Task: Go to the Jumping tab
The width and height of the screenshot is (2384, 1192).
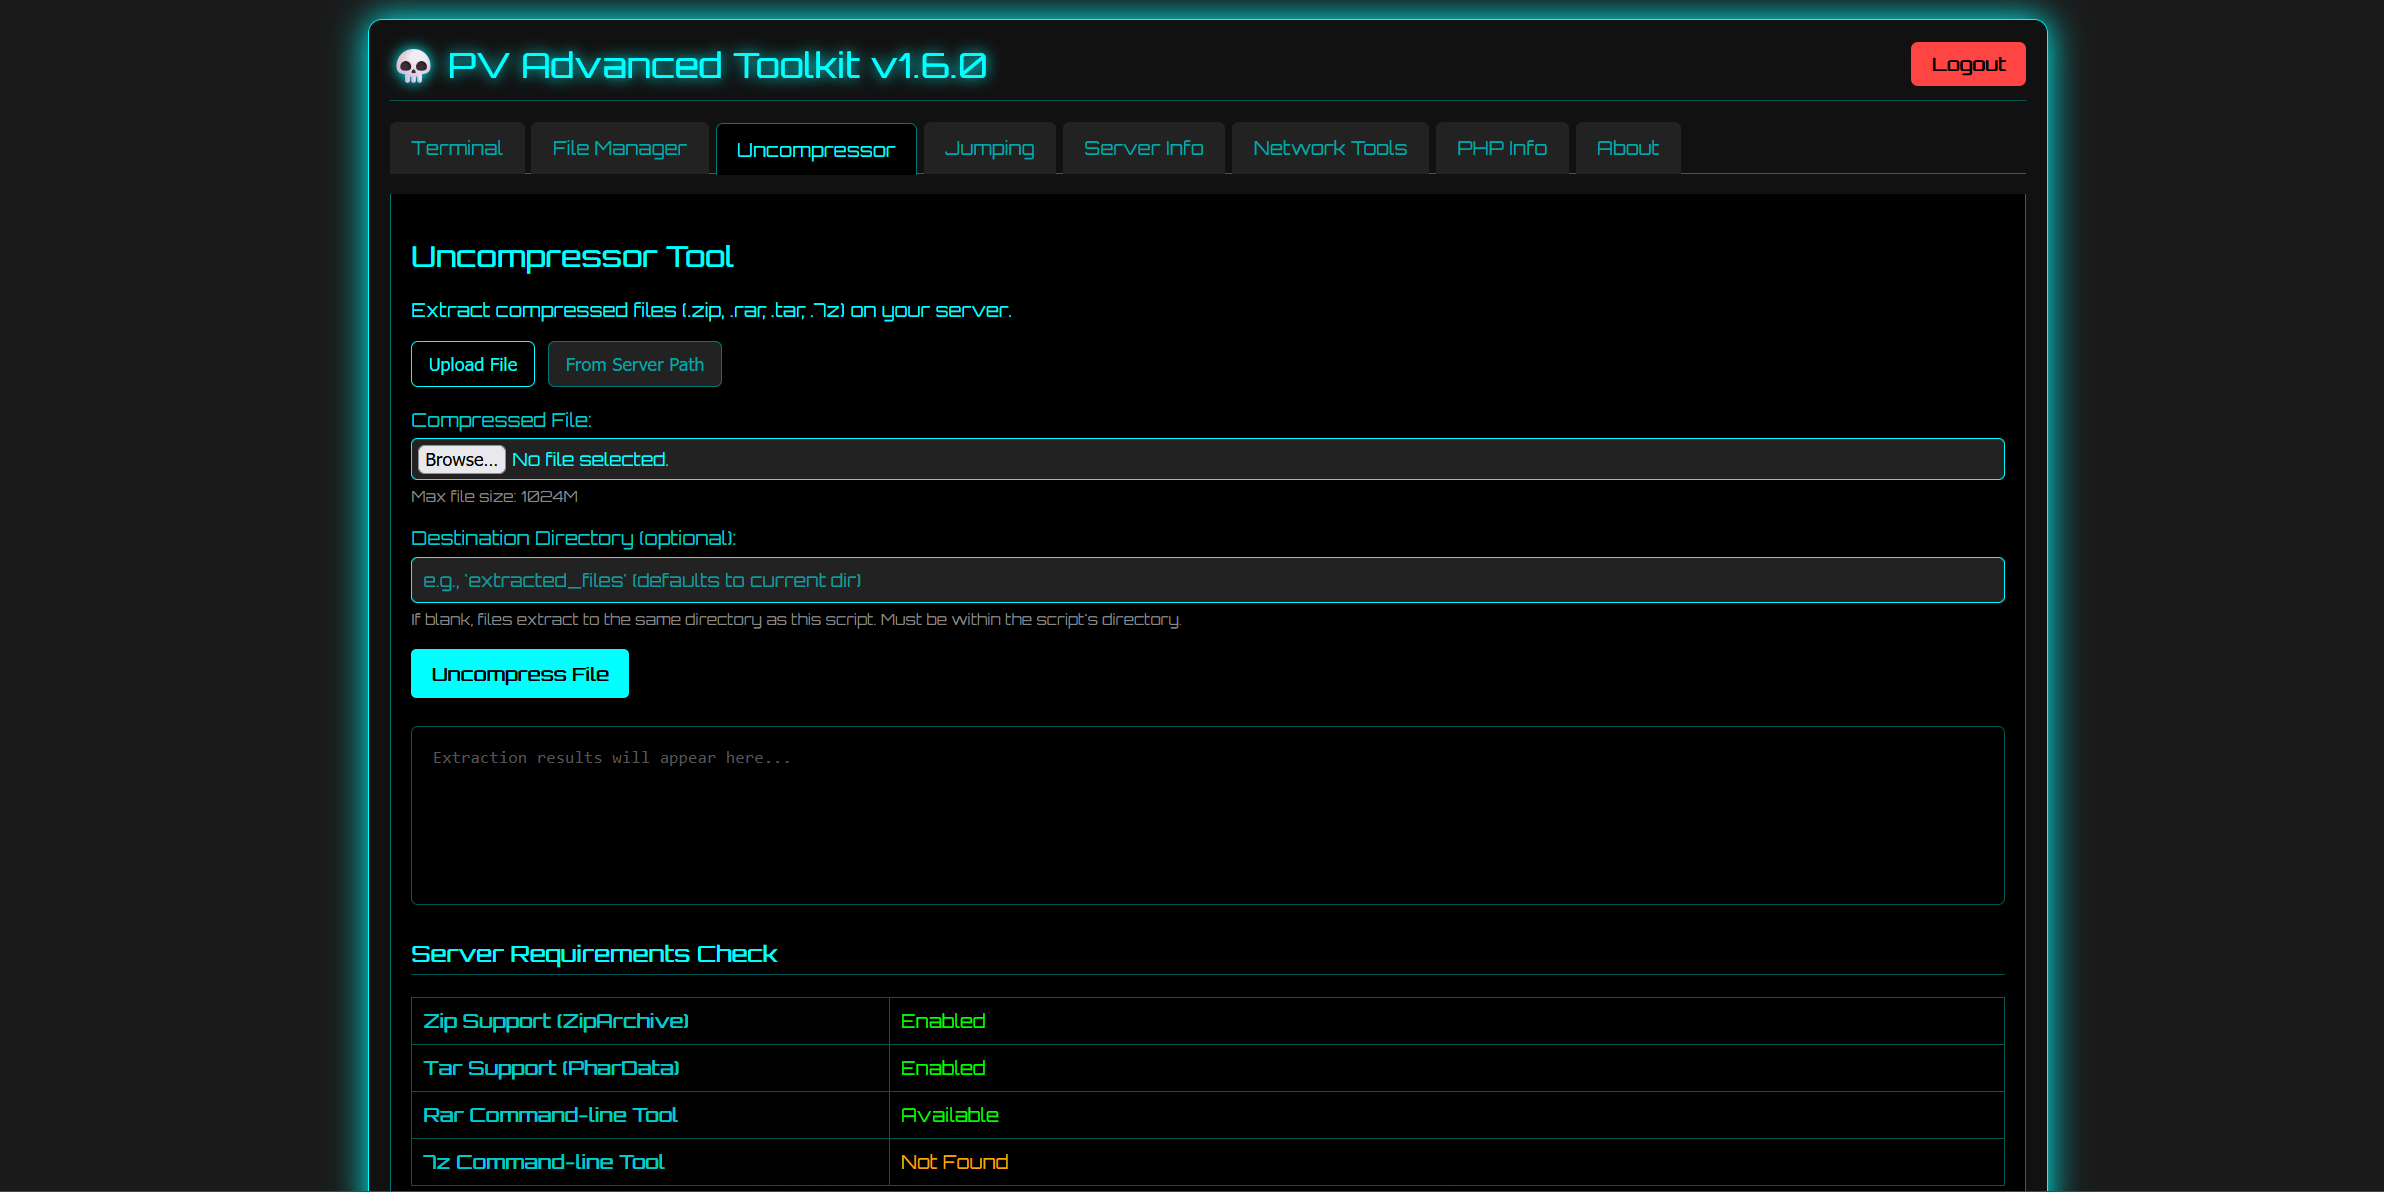Action: 989,148
